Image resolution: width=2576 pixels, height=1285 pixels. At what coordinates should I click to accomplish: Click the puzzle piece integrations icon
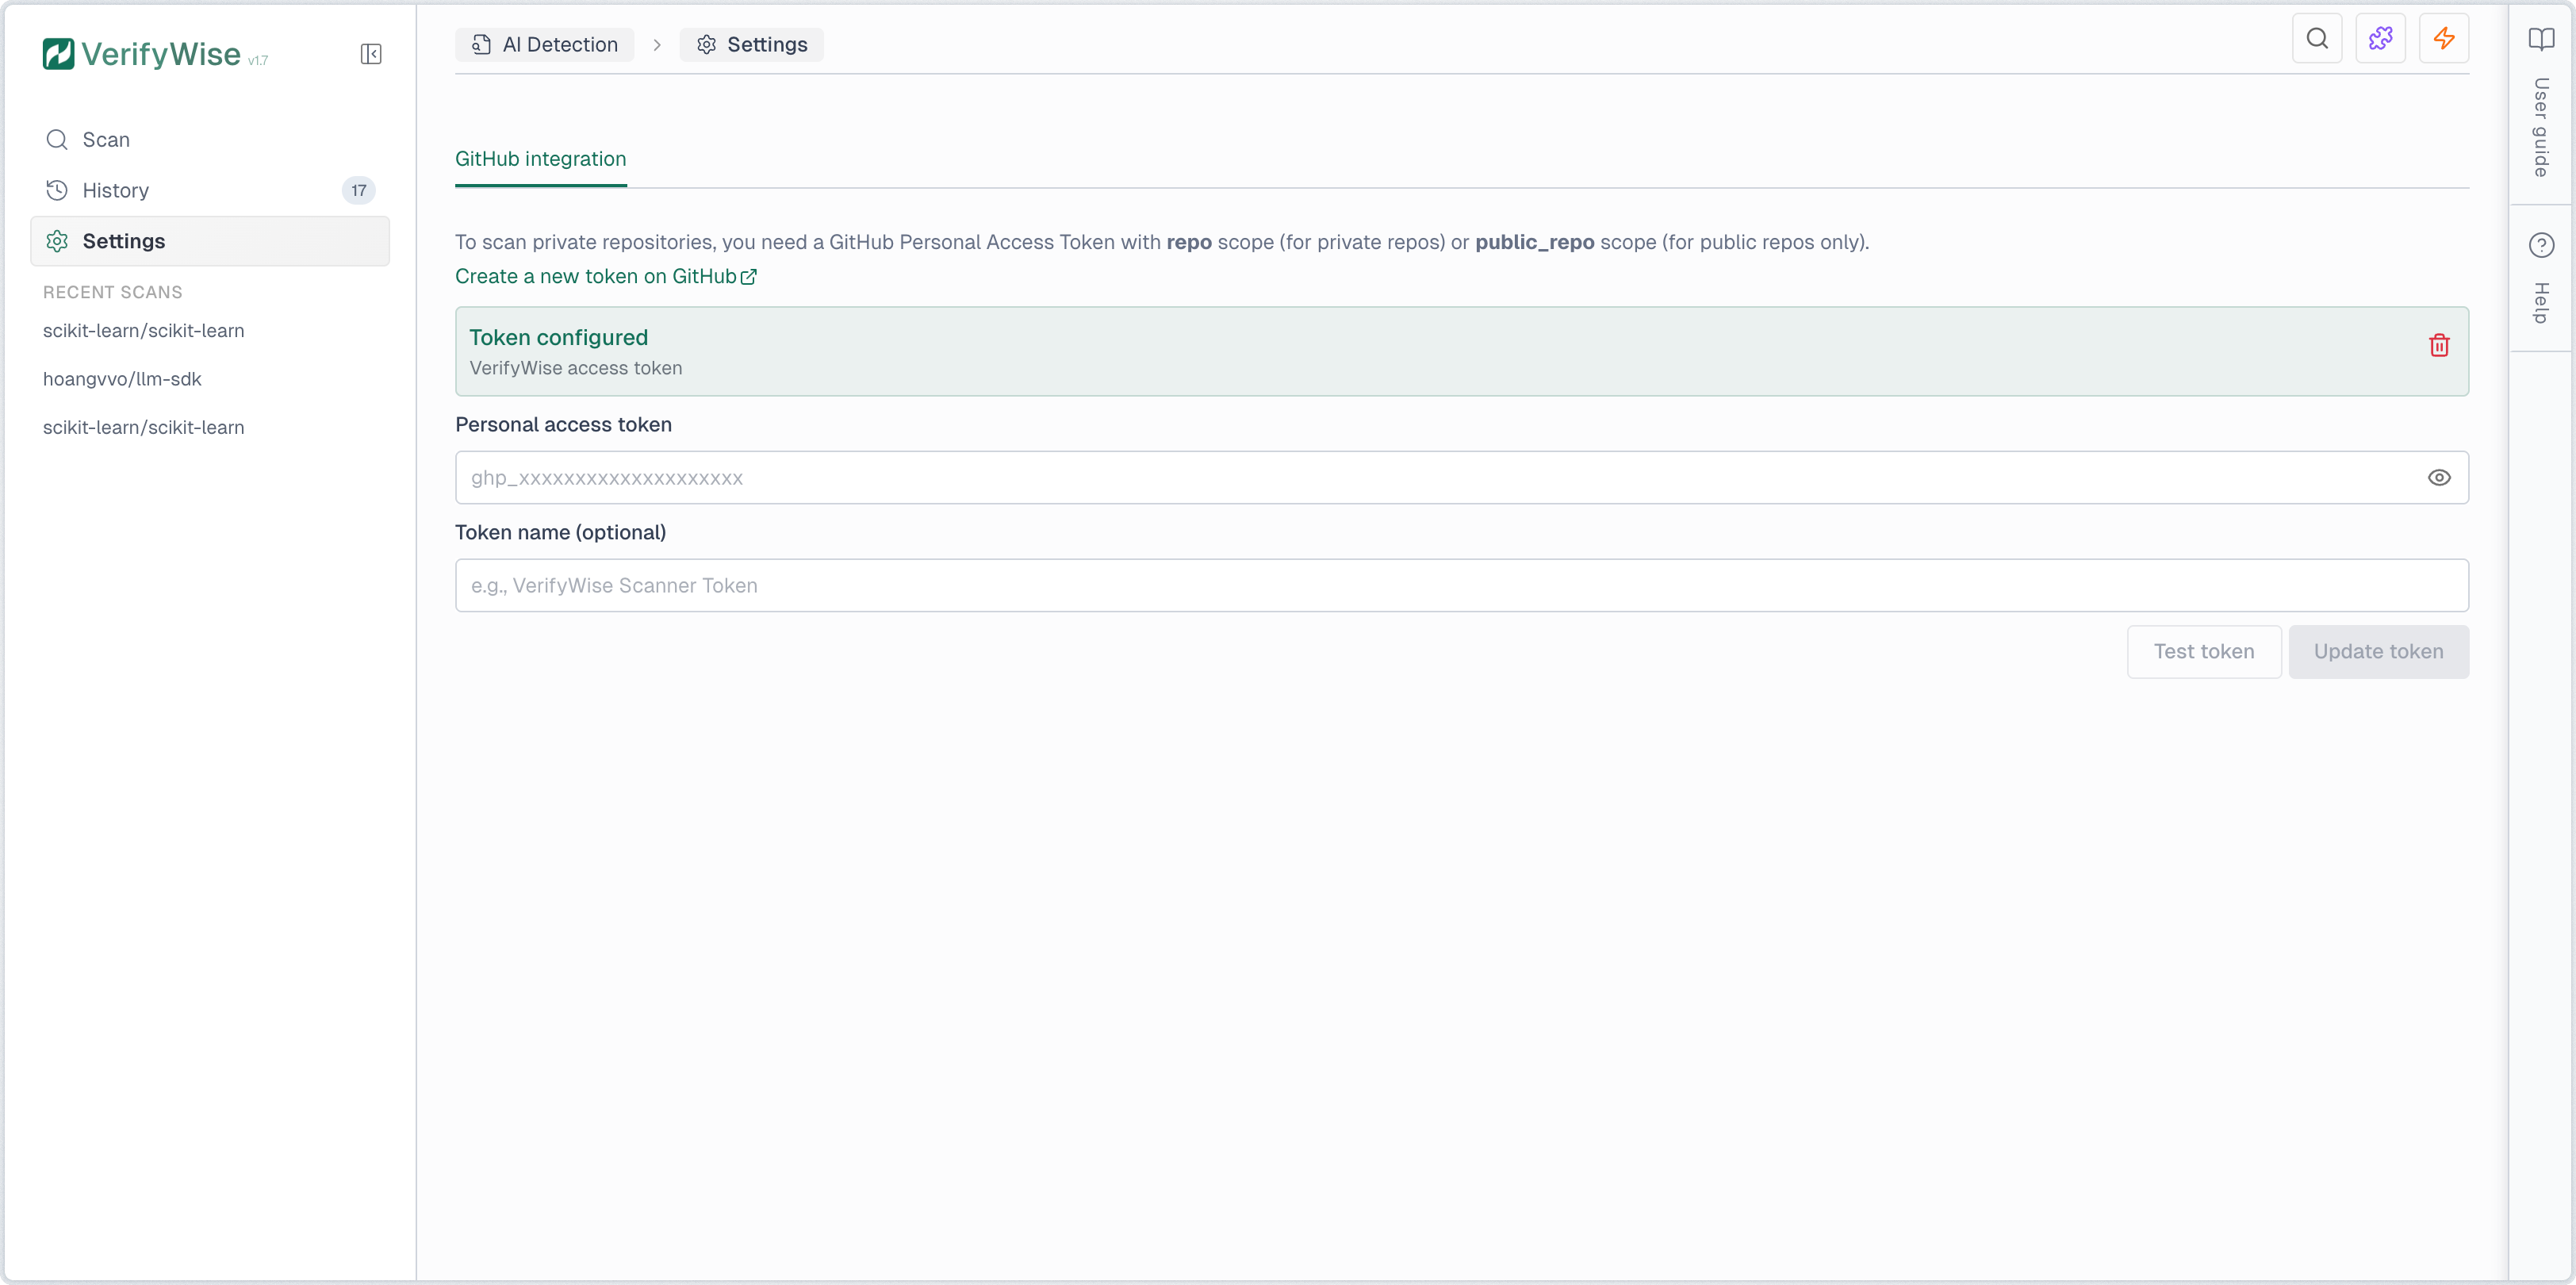point(2381,38)
